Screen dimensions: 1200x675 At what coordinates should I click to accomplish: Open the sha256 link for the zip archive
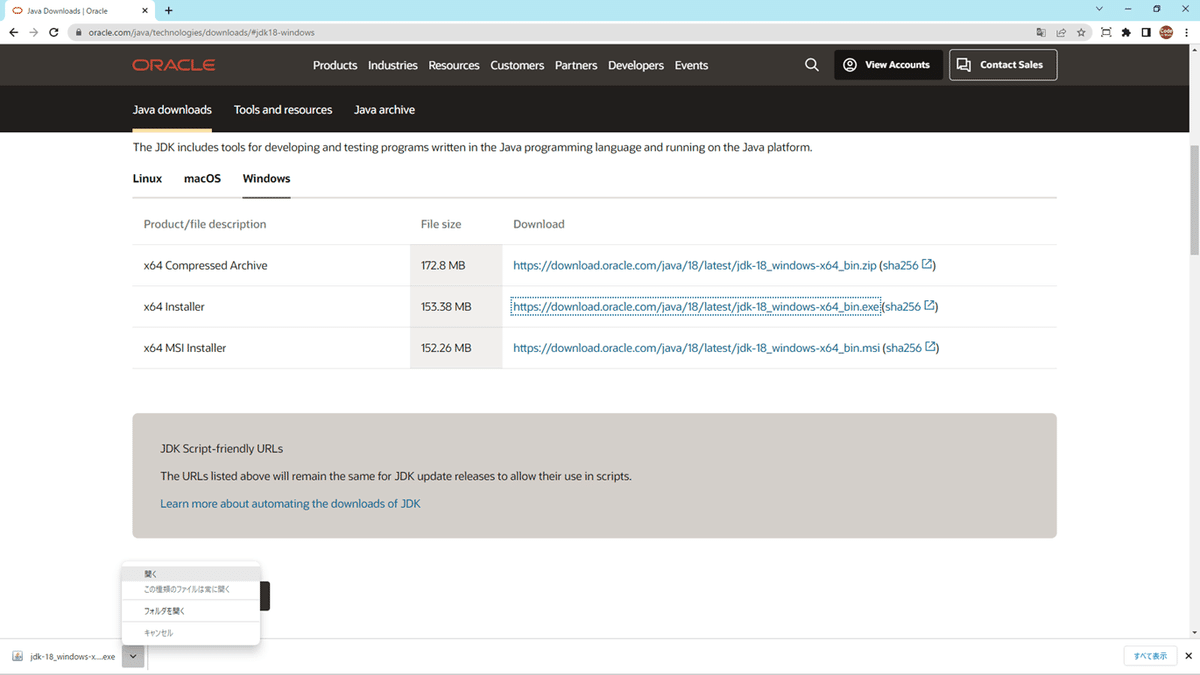(x=907, y=265)
